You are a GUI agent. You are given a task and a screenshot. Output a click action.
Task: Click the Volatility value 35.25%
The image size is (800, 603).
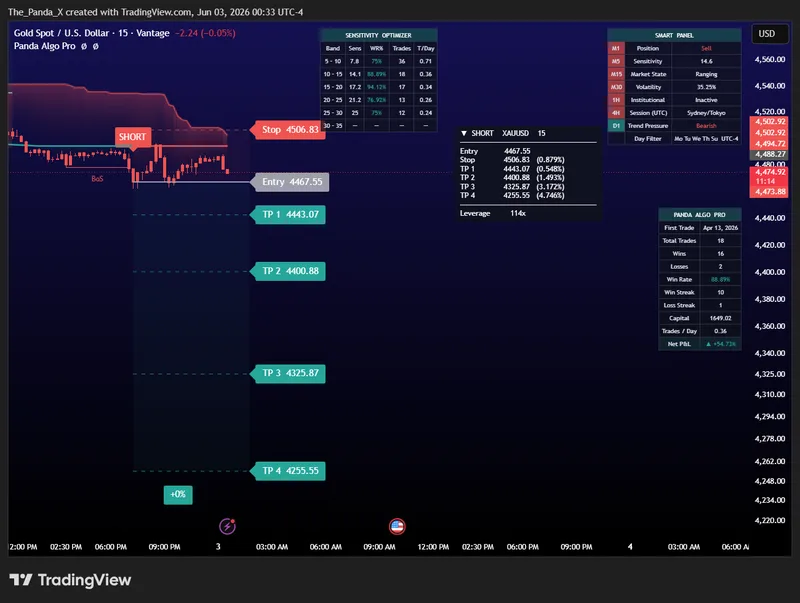tap(706, 87)
